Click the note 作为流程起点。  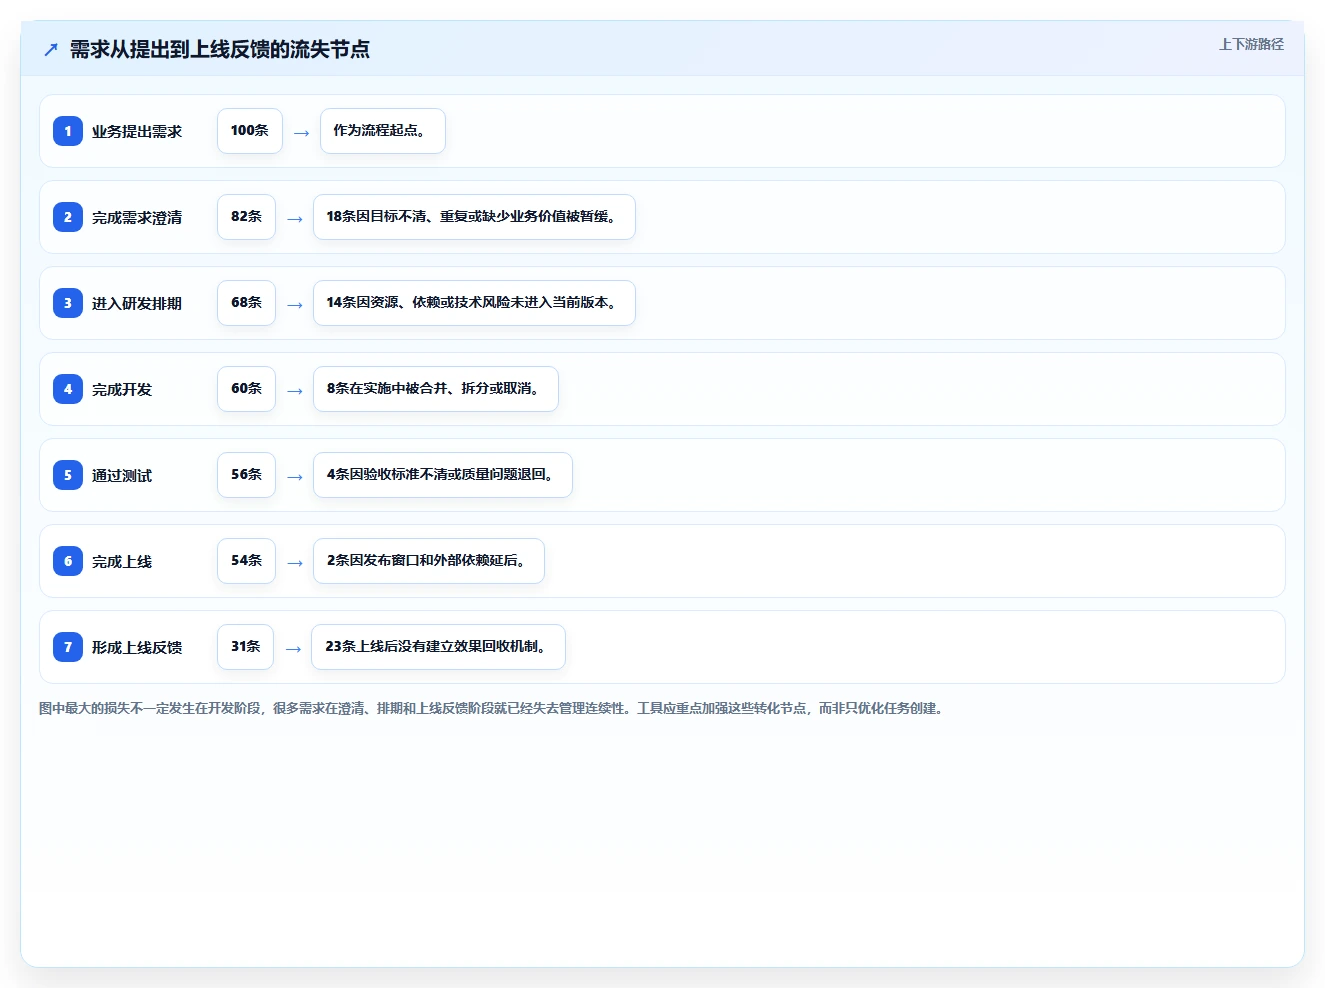[x=383, y=131]
